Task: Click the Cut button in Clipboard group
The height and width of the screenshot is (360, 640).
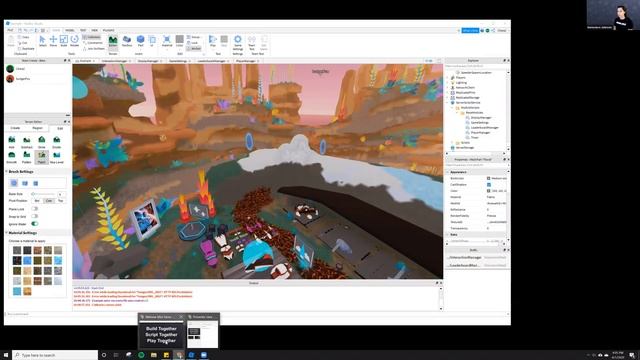Action: (23, 43)
